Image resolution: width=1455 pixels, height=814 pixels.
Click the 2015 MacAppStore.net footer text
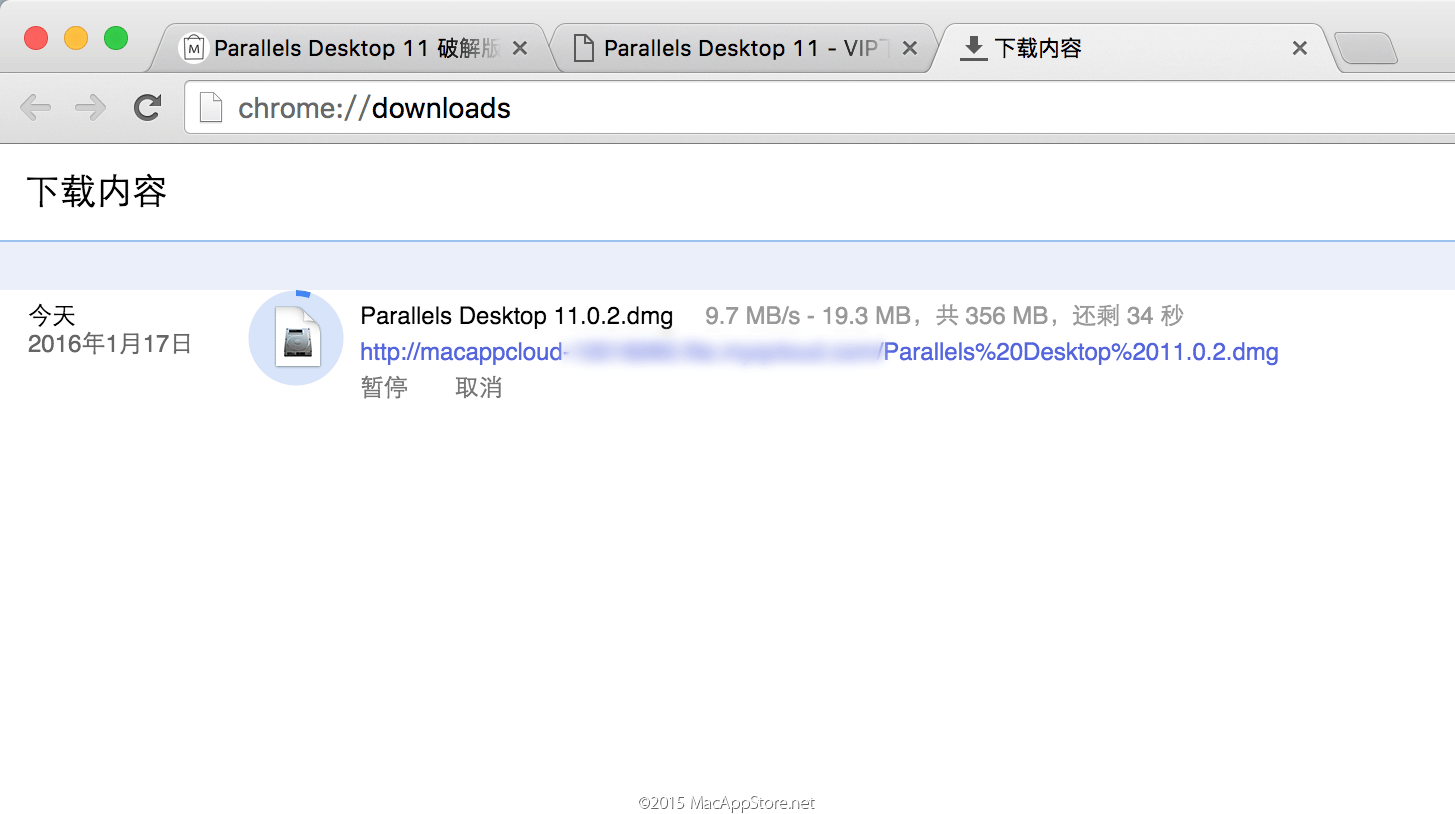[727, 802]
